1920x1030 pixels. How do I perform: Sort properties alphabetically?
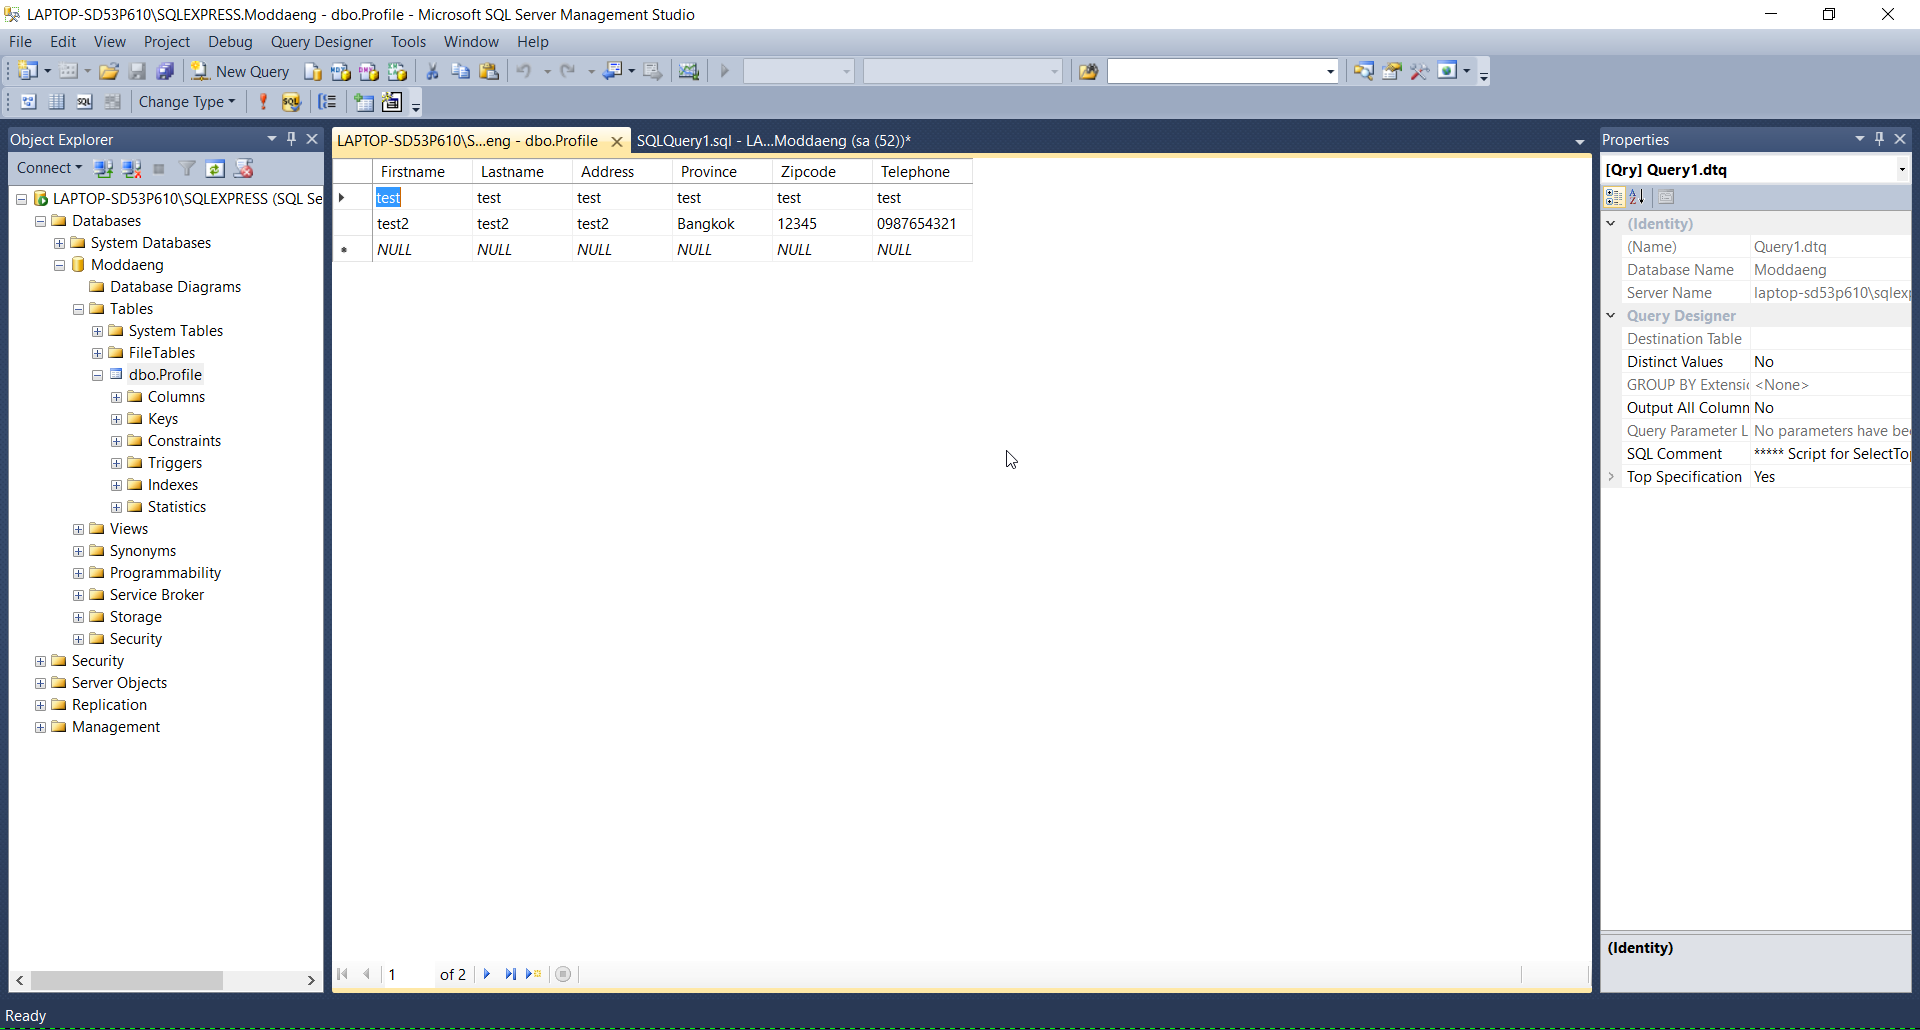[1637, 197]
